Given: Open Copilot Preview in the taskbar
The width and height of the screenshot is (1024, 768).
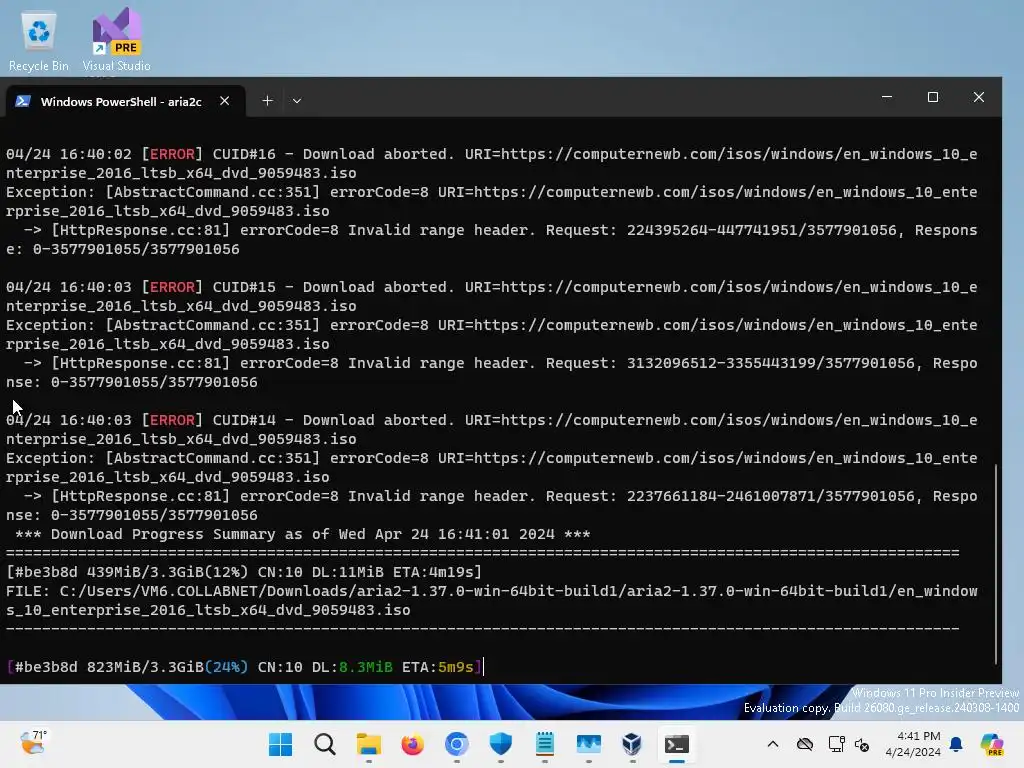Looking at the screenshot, I should coord(992,744).
